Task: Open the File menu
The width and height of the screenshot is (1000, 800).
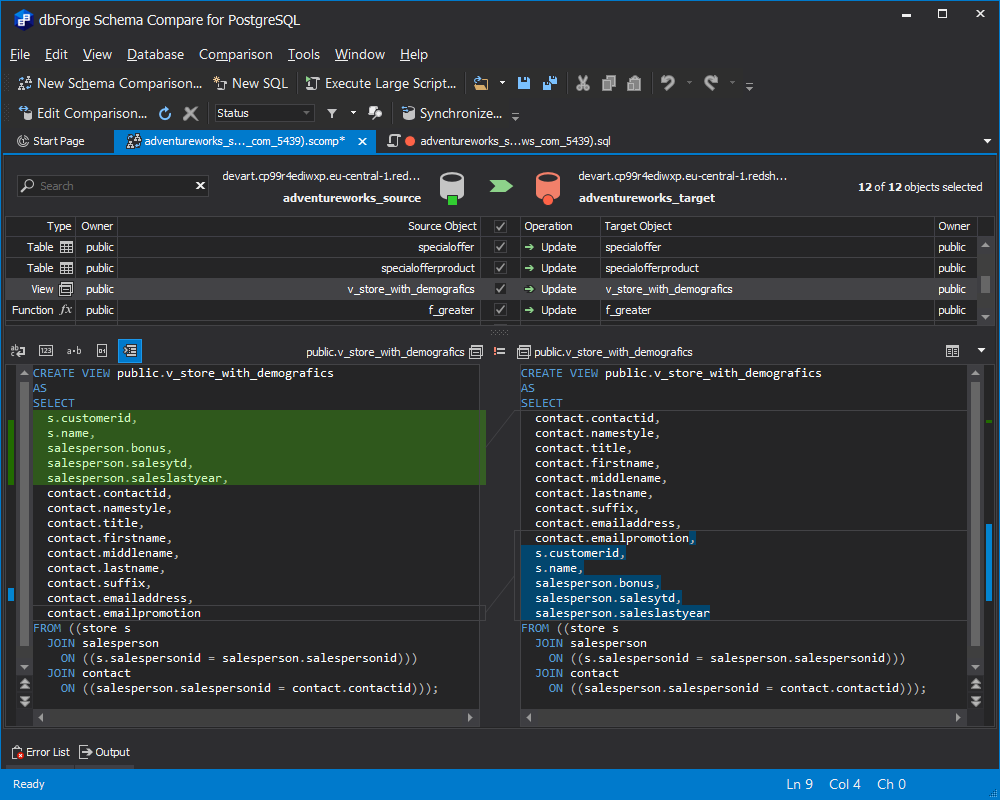Action: point(20,54)
